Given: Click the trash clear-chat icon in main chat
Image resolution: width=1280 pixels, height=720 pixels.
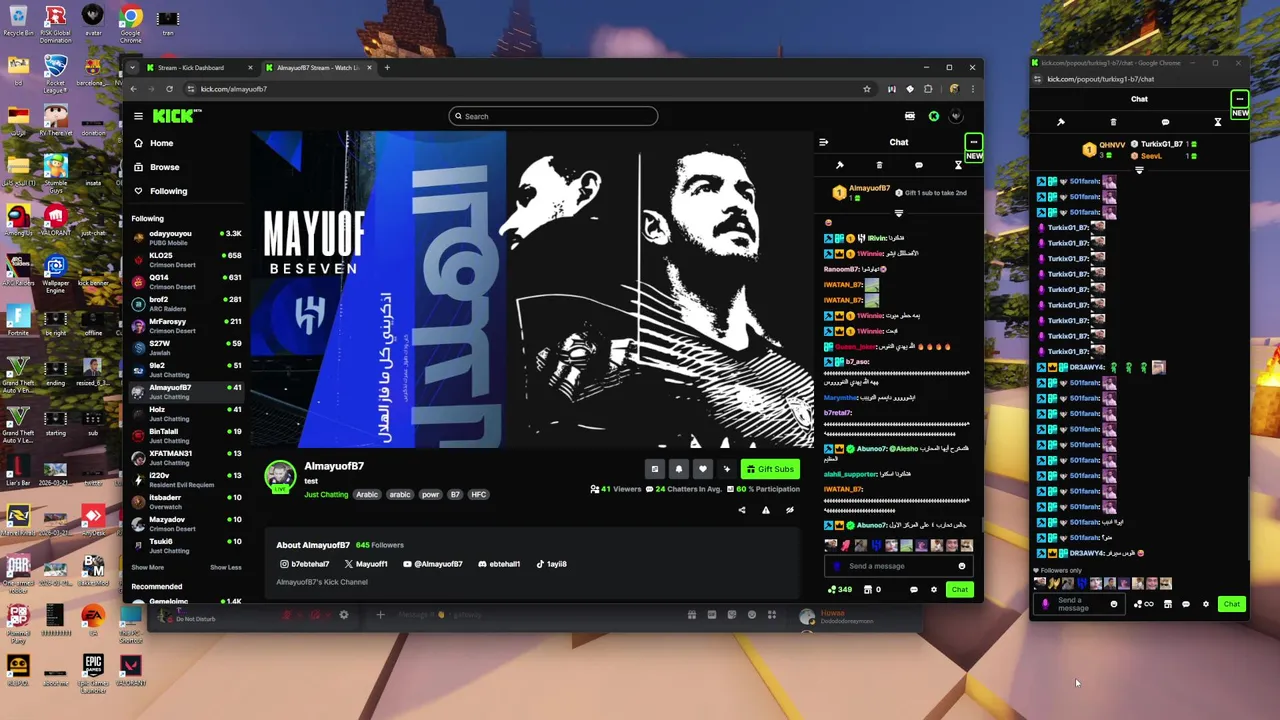Looking at the screenshot, I should tap(879, 165).
